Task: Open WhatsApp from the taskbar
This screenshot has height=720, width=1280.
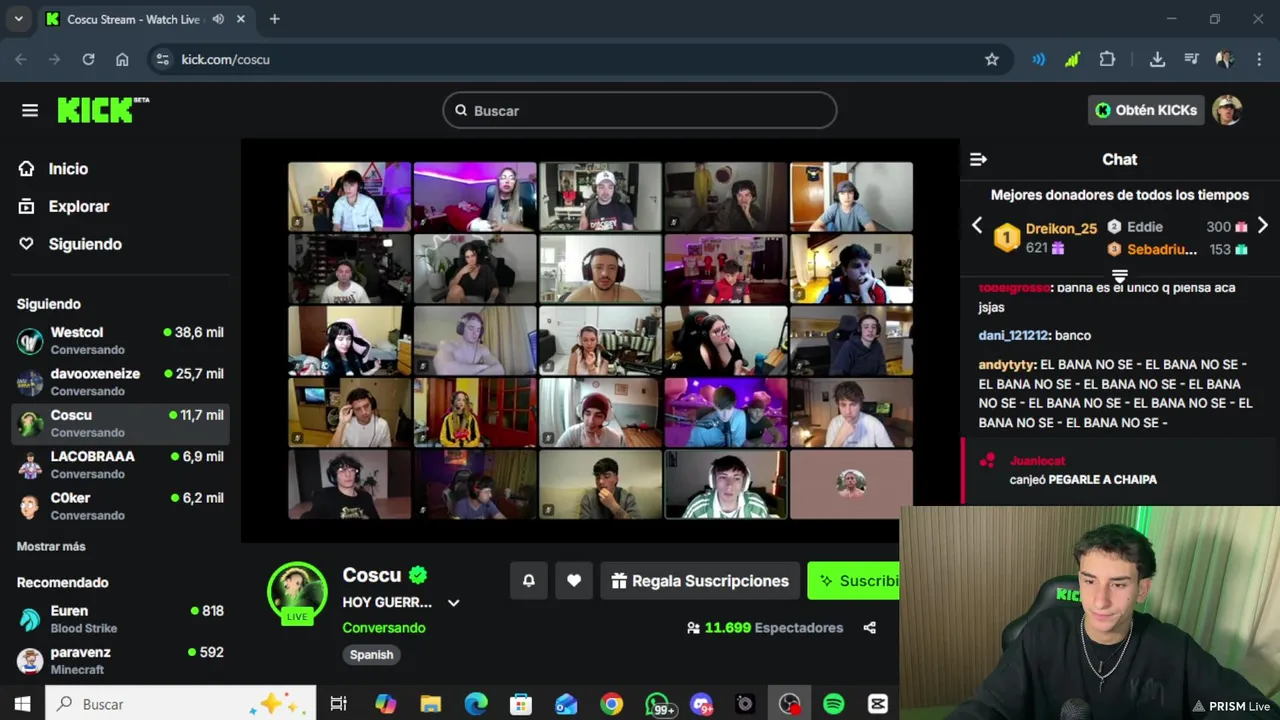Action: coord(658,704)
